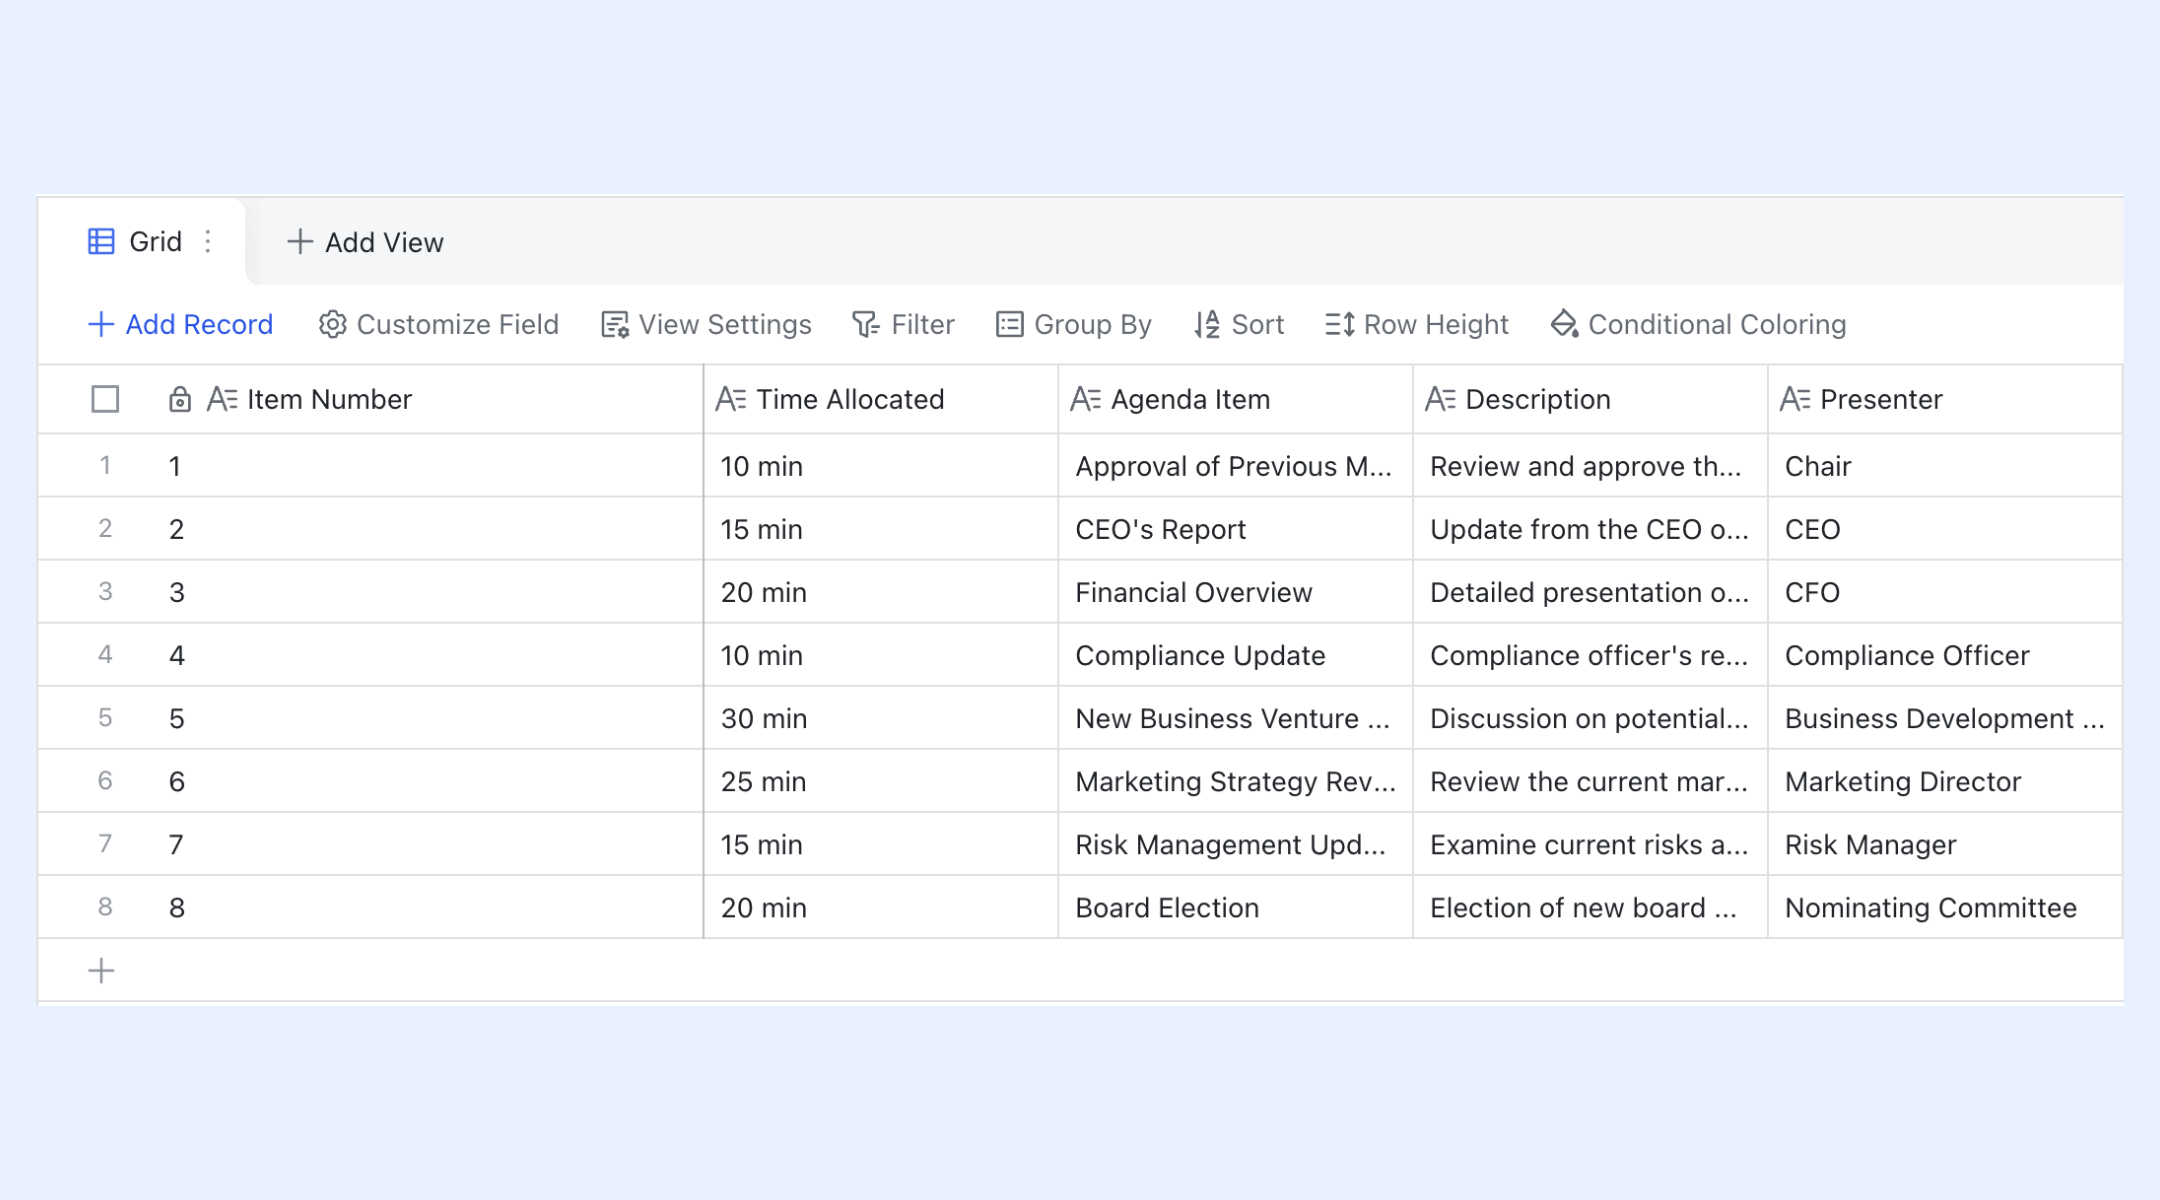Viewport: 2160px width, 1200px height.
Task: Click the text-type icon of Description
Action: [1440, 400]
